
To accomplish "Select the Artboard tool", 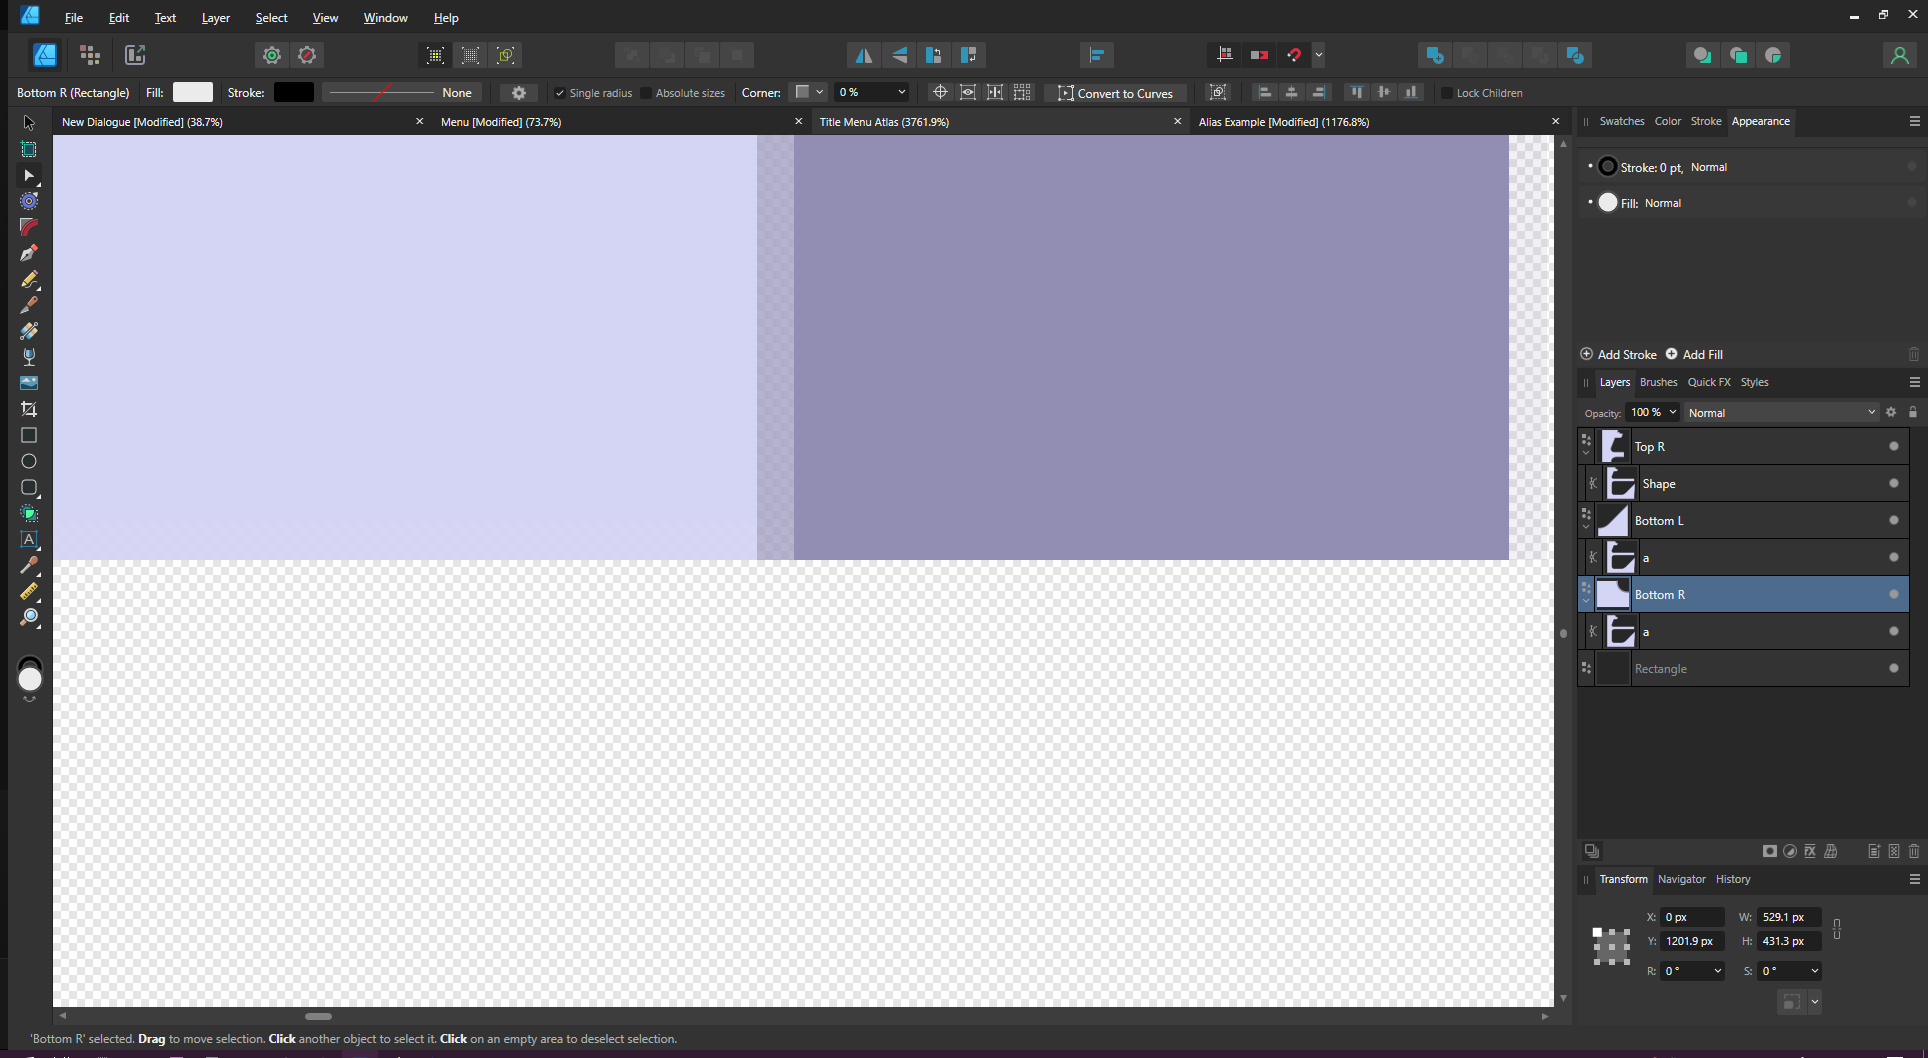I will coord(29,149).
